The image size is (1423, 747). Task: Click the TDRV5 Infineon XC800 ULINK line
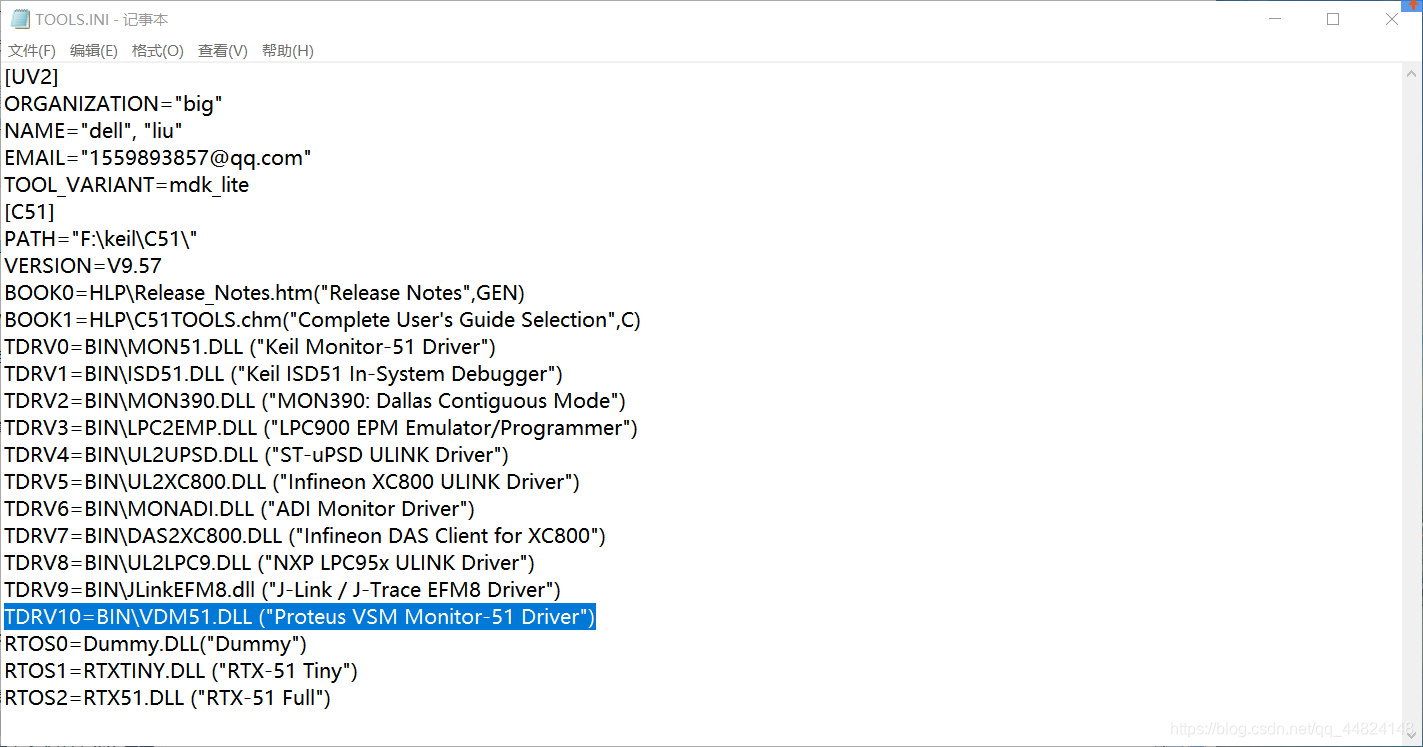(x=292, y=482)
